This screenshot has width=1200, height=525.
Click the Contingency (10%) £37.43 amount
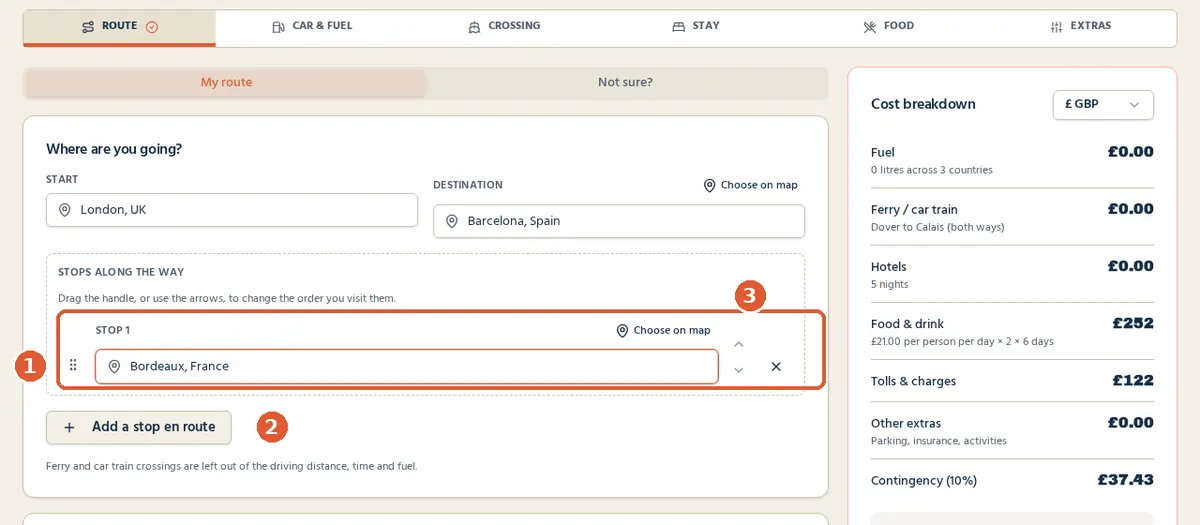click(1125, 480)
